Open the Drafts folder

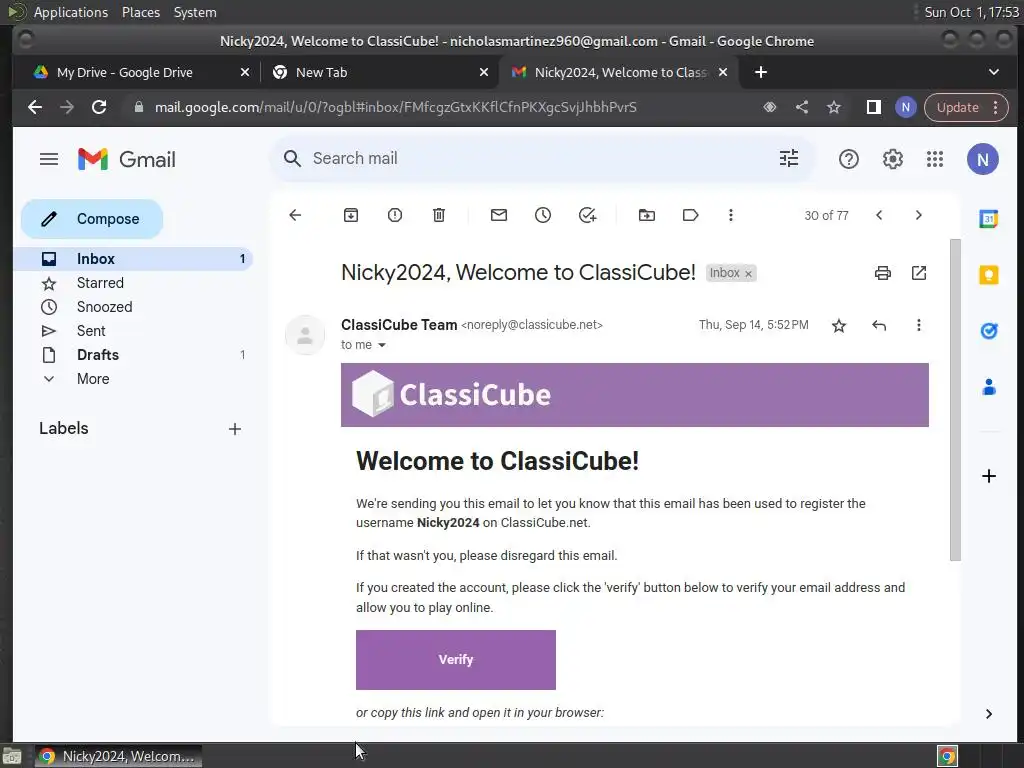(133, 355)
